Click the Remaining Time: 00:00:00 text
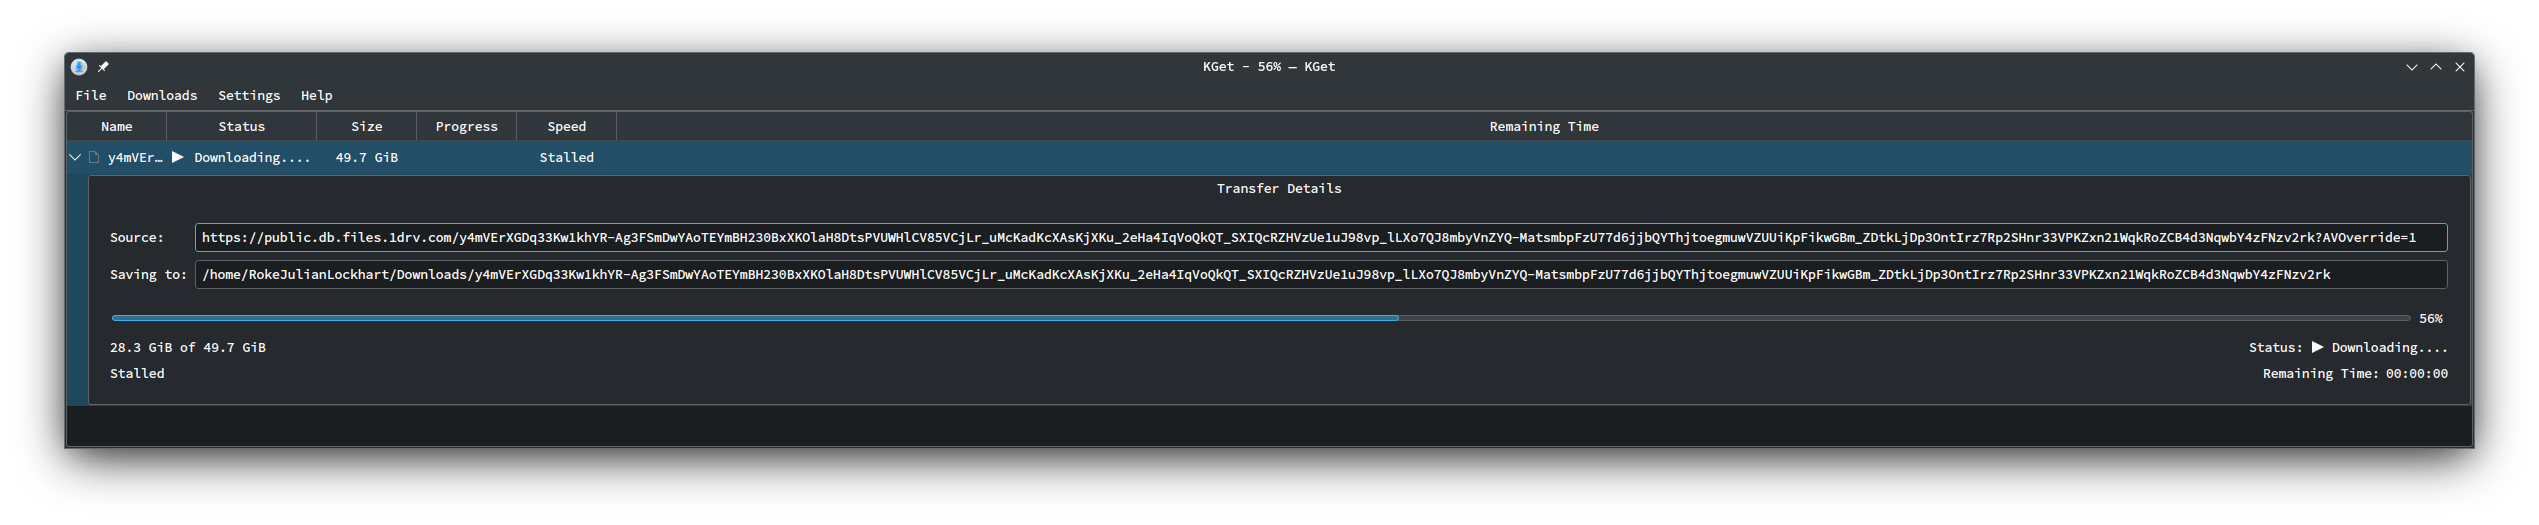Screen dimensions: 2539x525 2356,374
